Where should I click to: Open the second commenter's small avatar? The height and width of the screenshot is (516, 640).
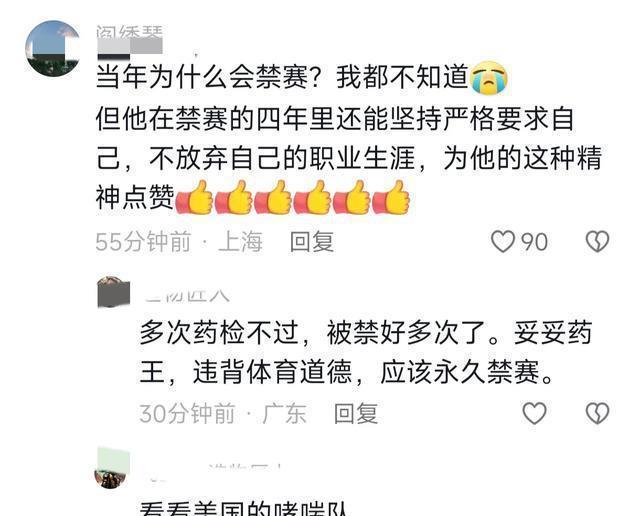coord(113,292)
